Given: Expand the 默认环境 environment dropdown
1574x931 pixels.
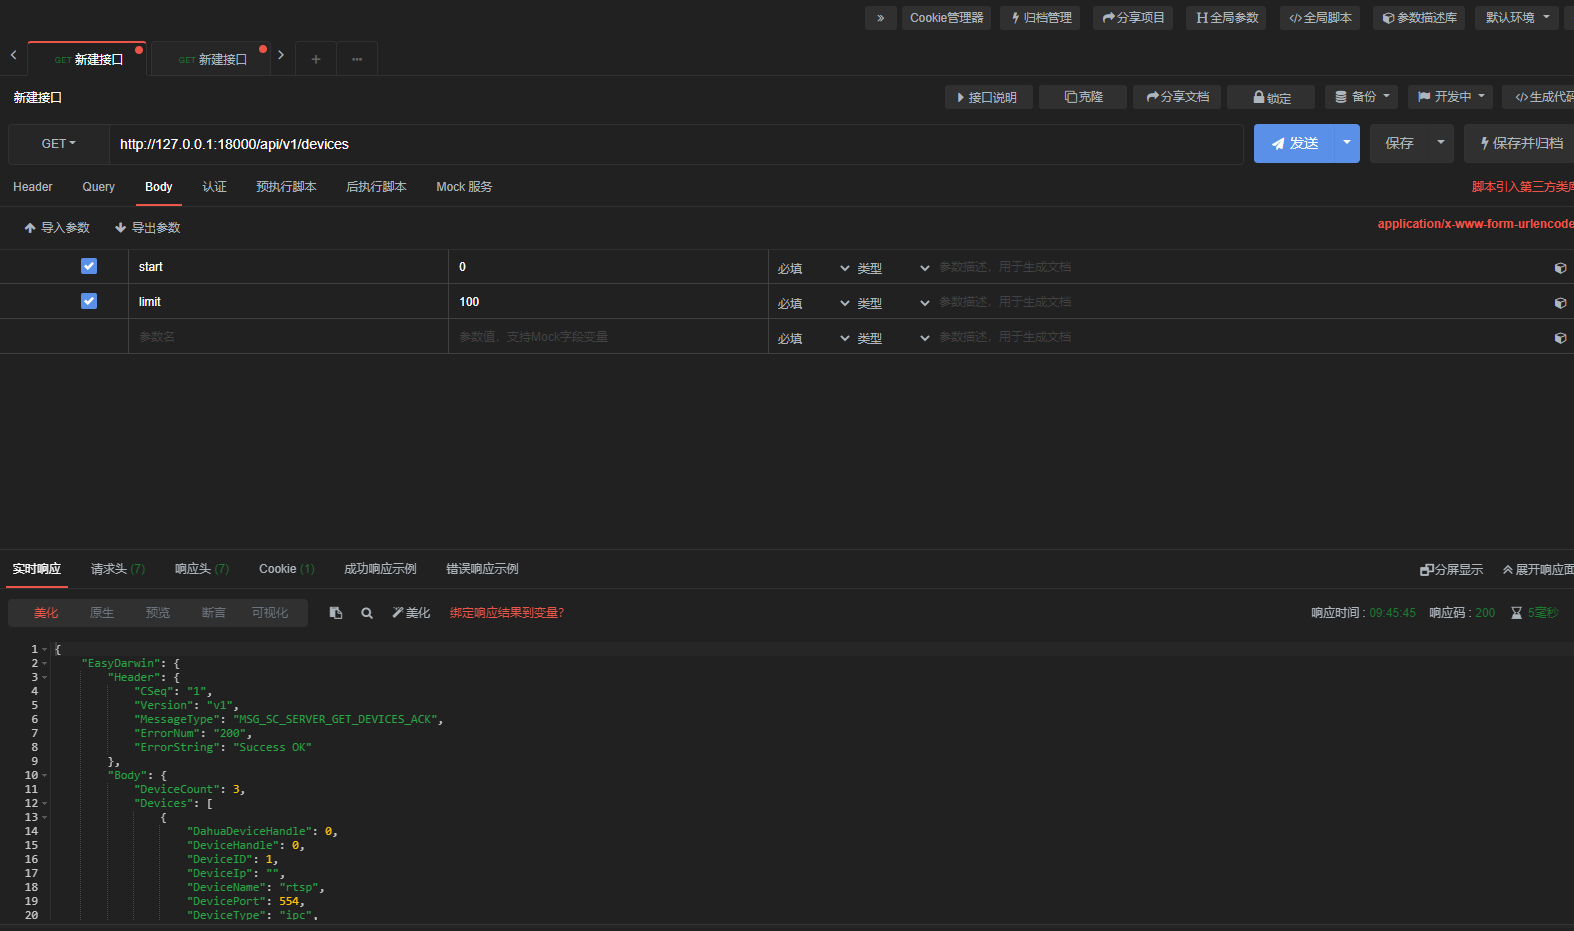Looking at the screenshot, I should click(1517, 18).
